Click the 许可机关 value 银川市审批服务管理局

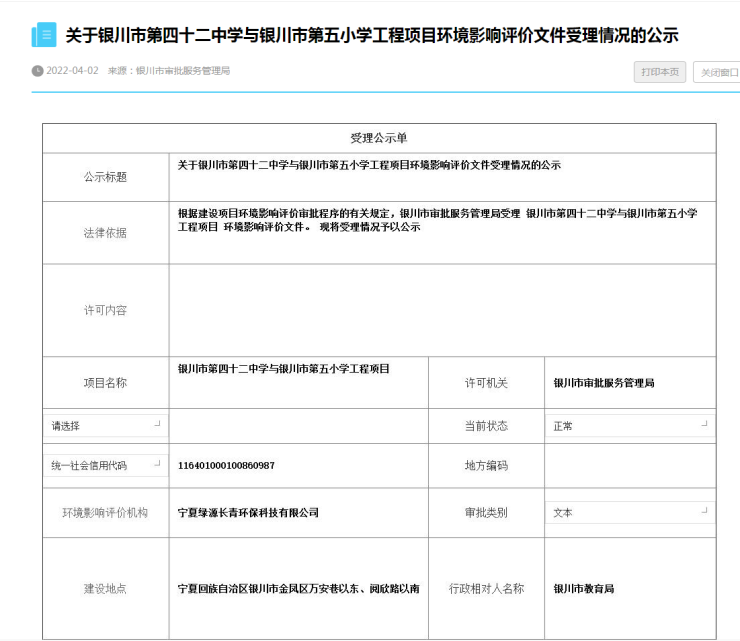(604, 383)
